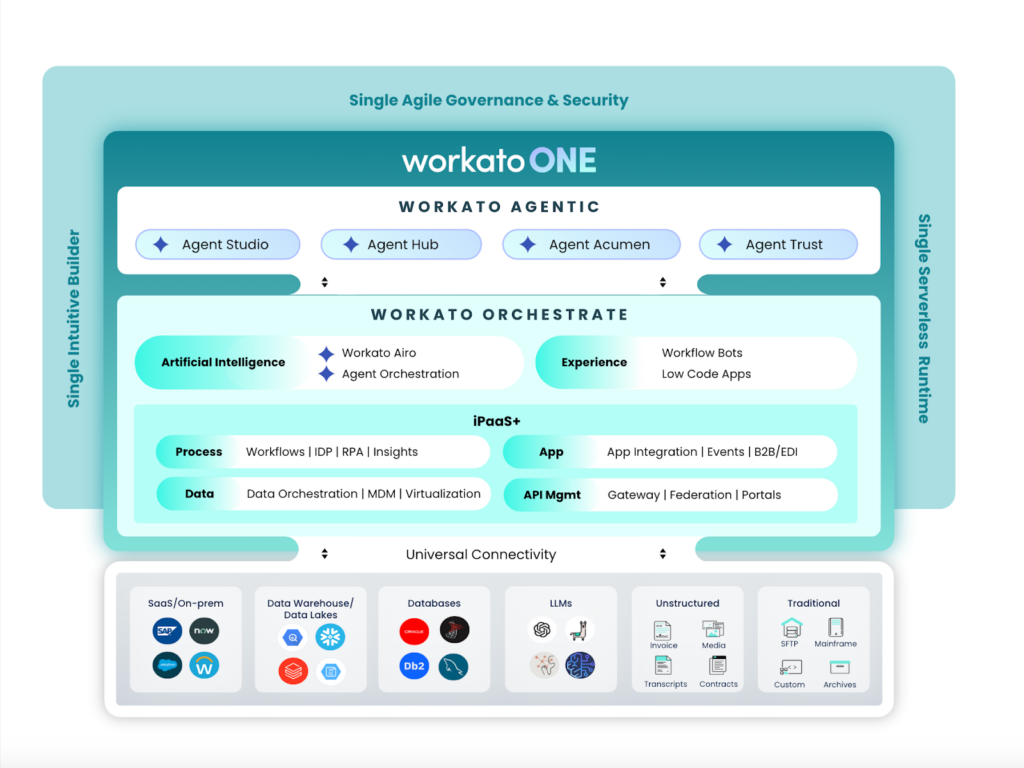Expand the arrows below Agent Studio
1024x768 pixels.
325,282
